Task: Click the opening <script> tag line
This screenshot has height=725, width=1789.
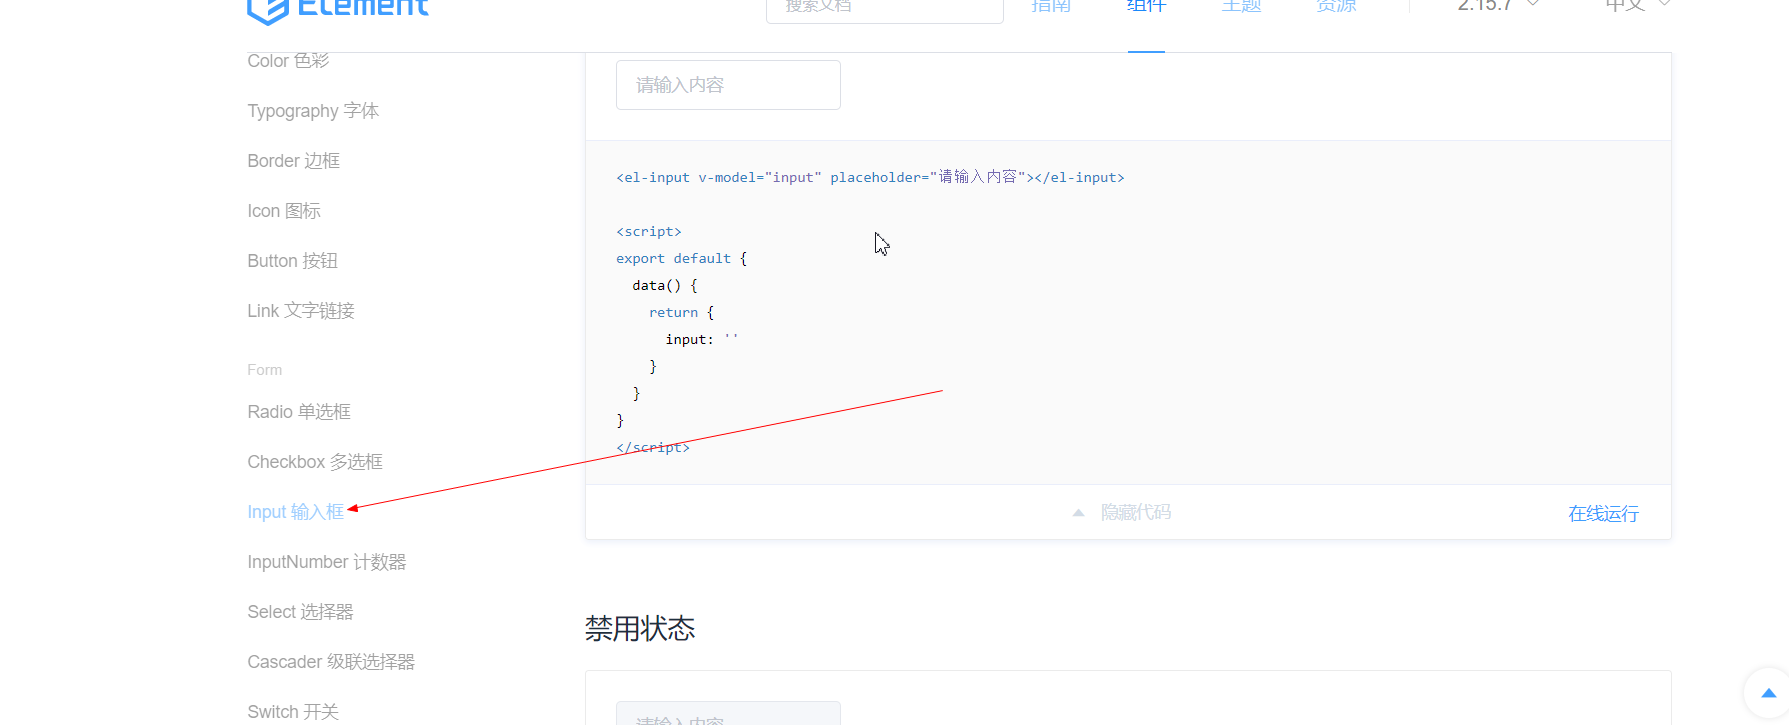Action: pos(649,231)
